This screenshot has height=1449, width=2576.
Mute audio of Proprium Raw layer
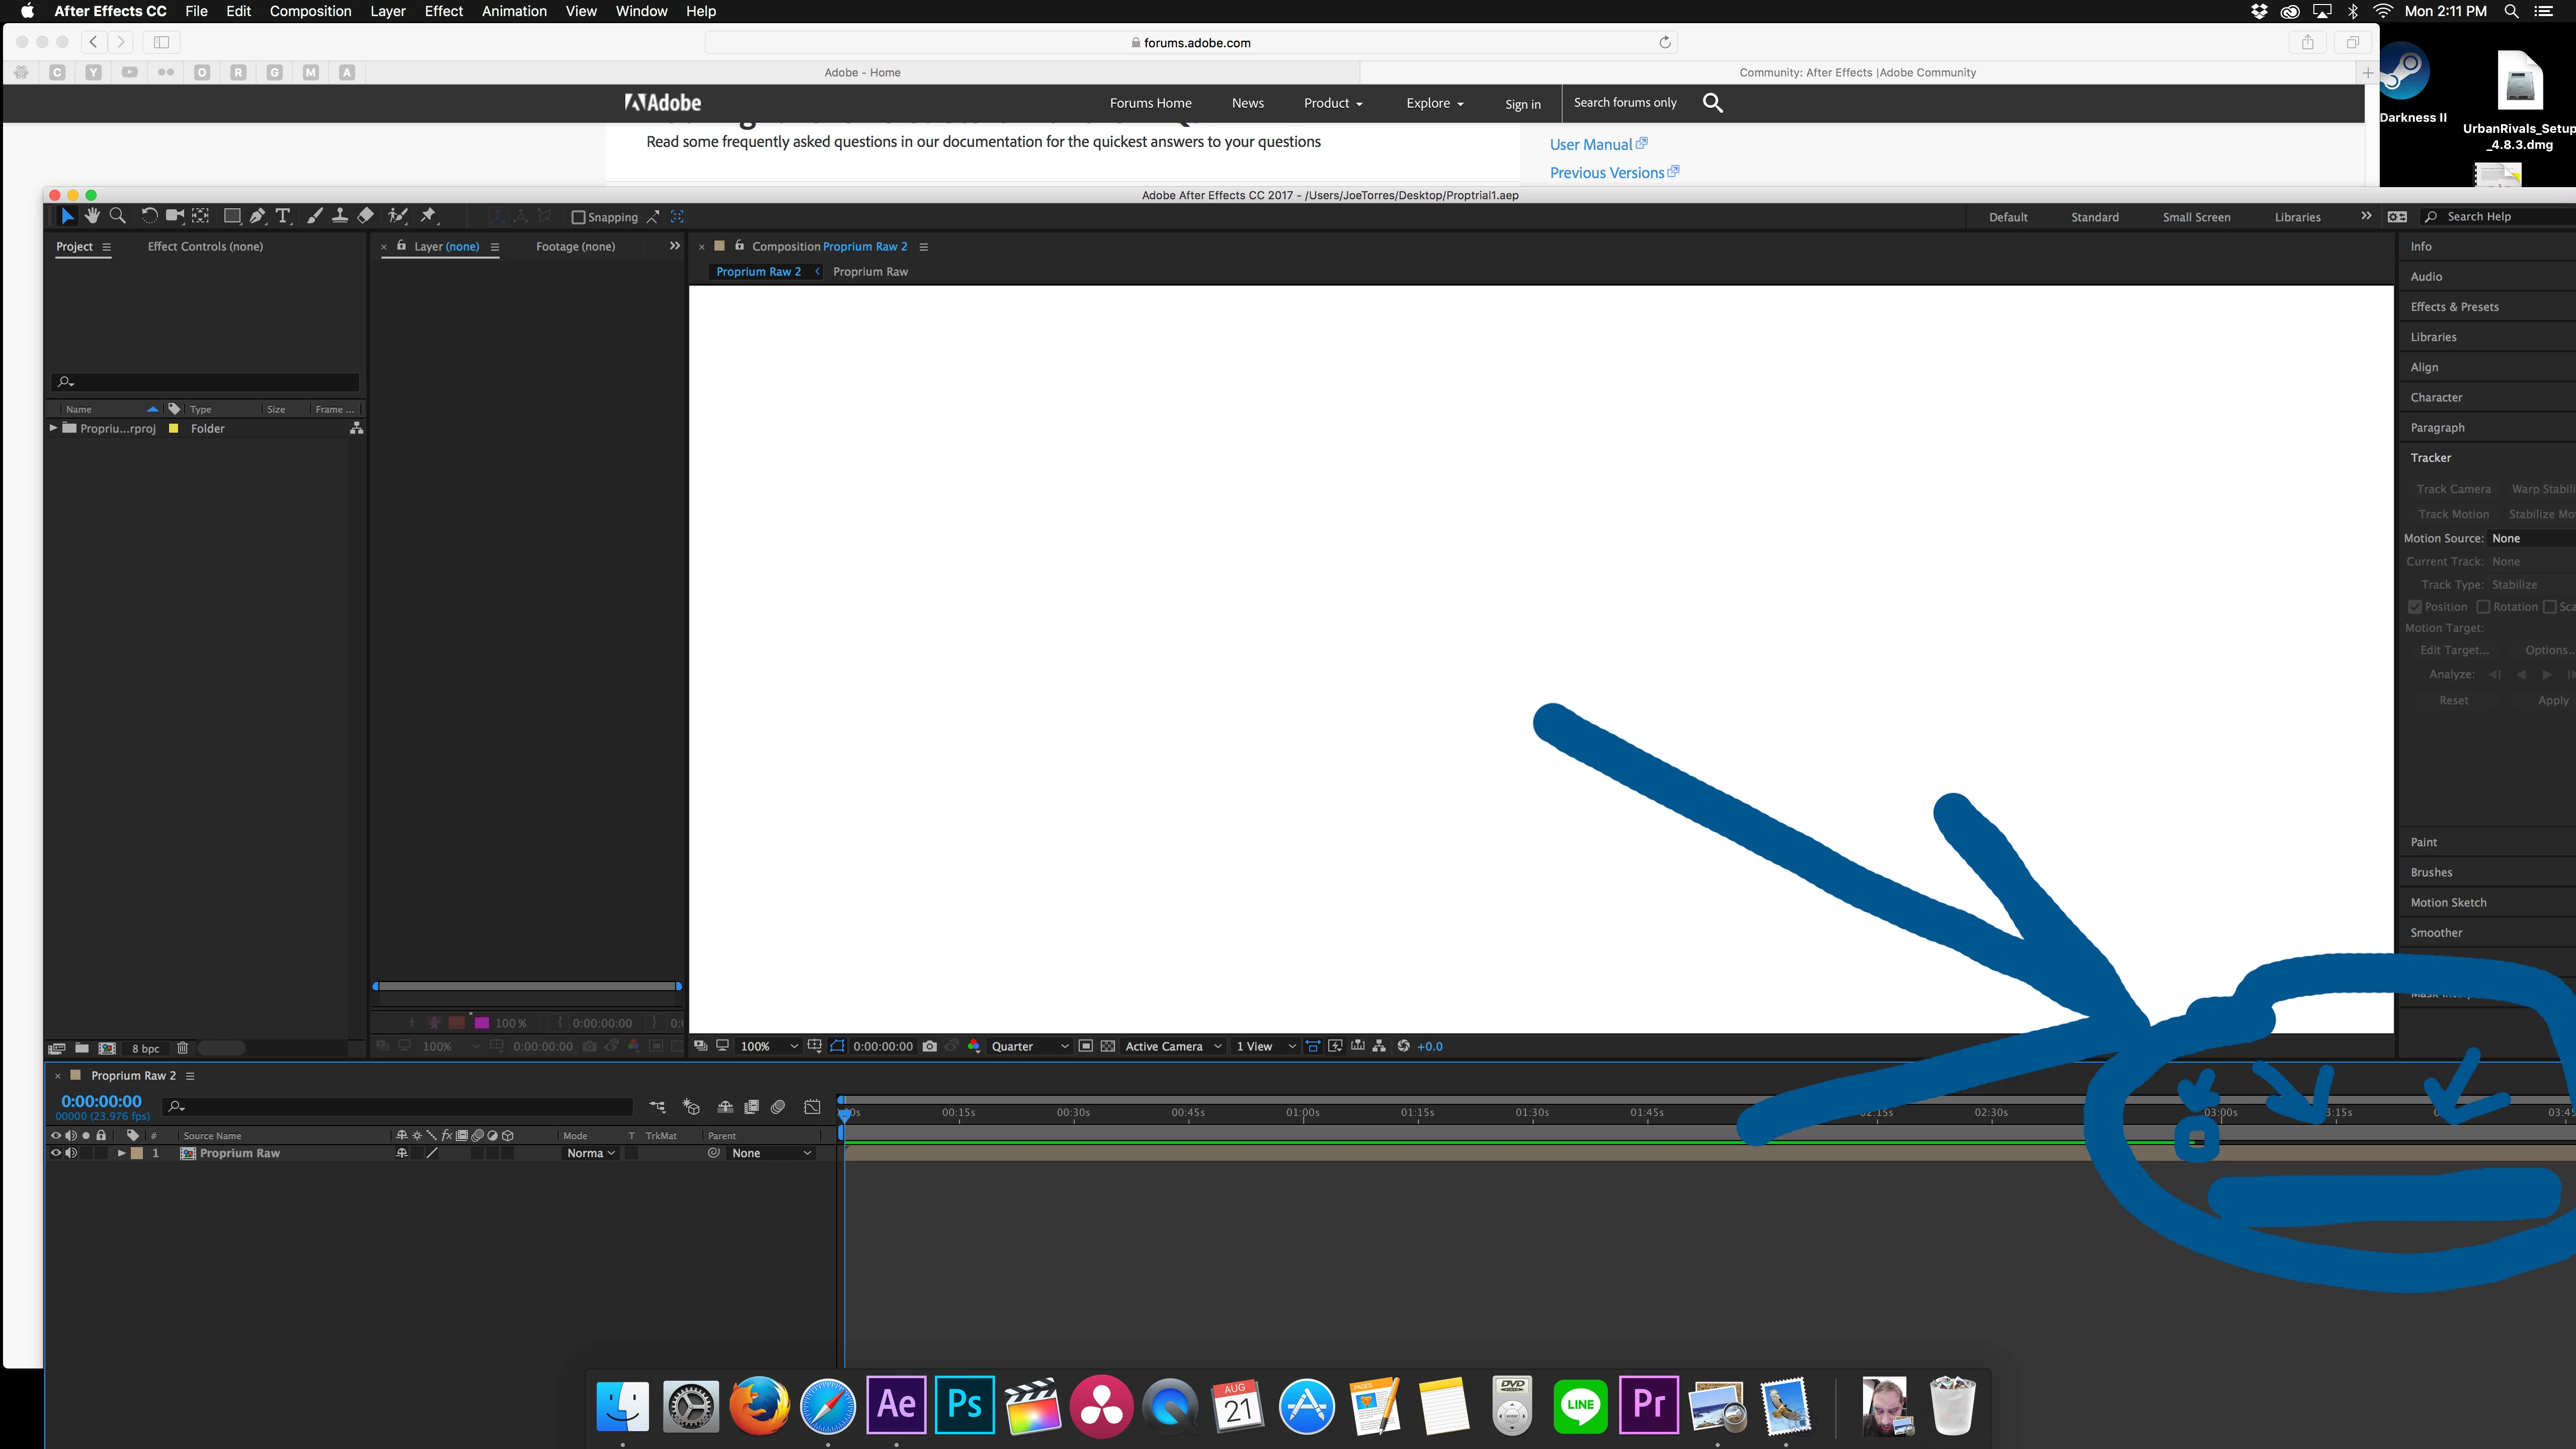pos(71,1153)
